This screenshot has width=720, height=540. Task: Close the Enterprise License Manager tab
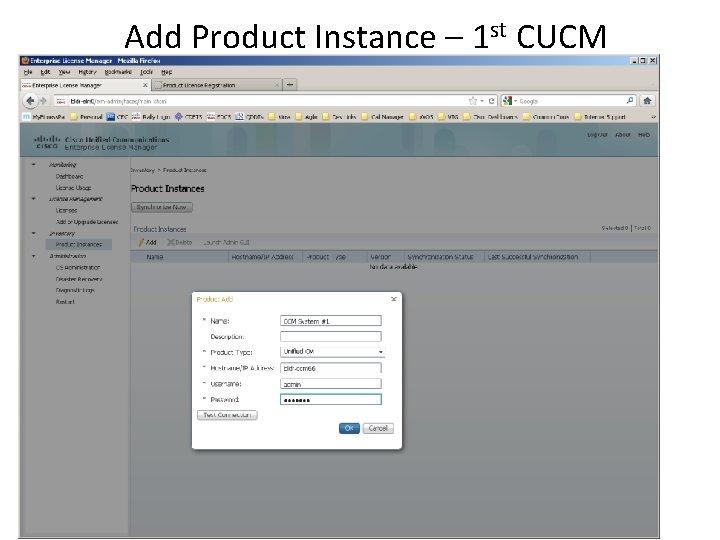[x=145, y=85]
